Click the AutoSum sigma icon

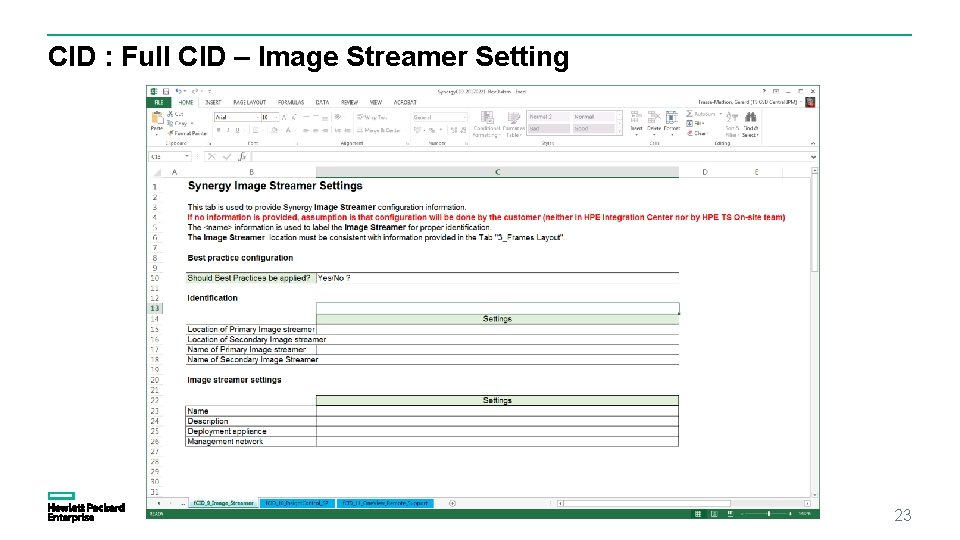(x=689, y=114)
